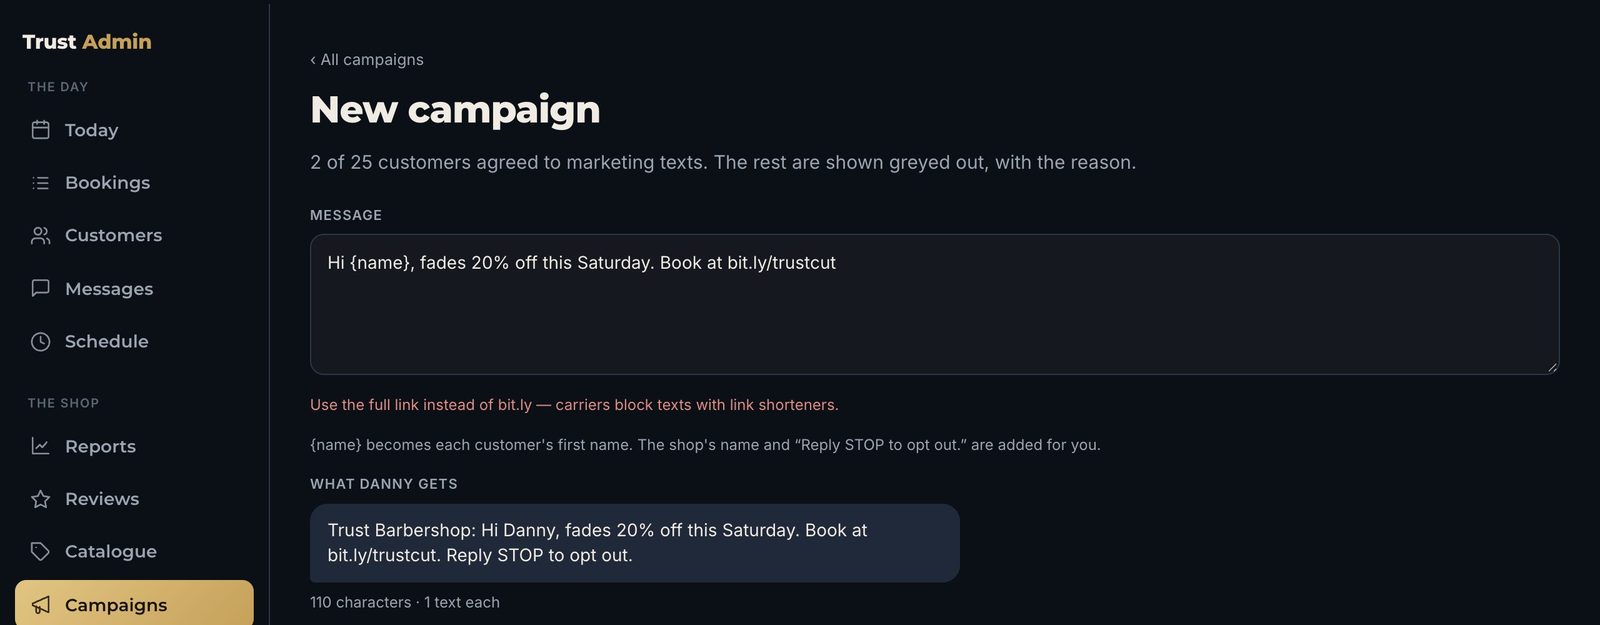
Task: Click the star icon beside Reviews
Action: click(x=40, y=499)
